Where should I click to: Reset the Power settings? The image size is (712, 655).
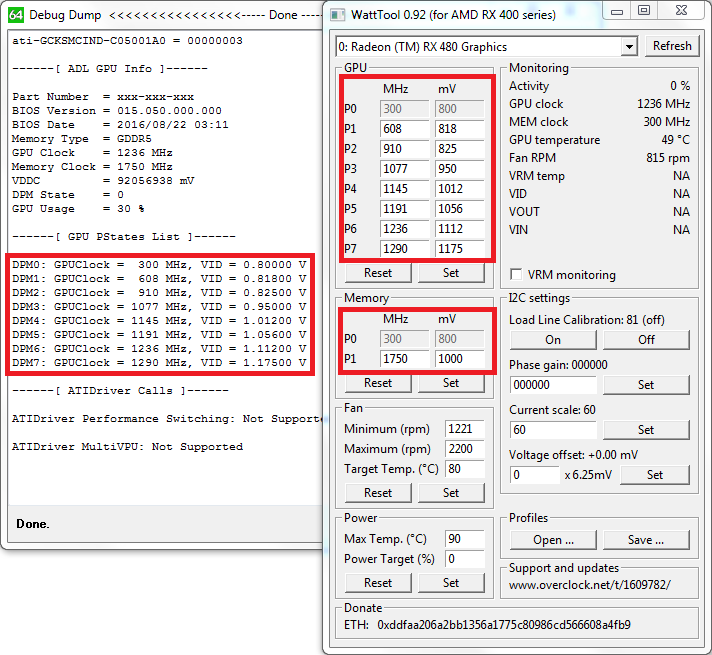click(x=378, y=583)
